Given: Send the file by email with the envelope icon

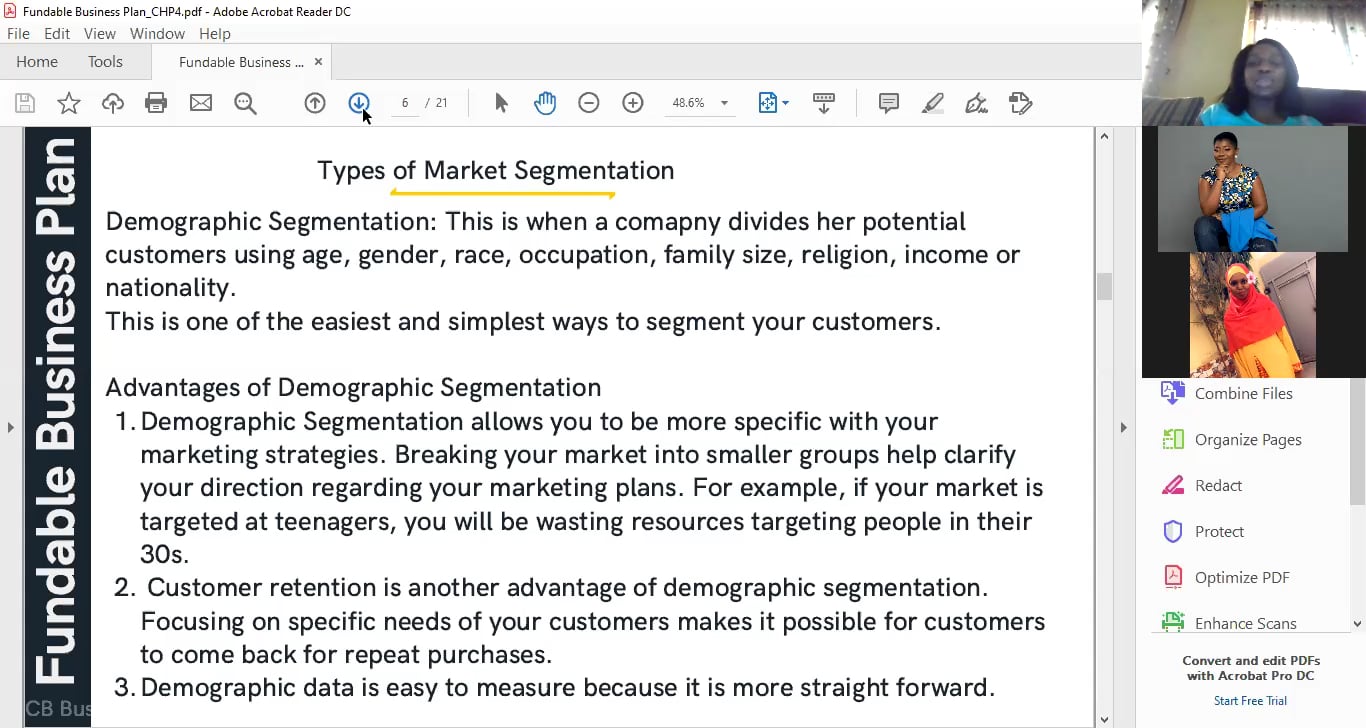Looking at the screenshot, I should tap(201, 103).
